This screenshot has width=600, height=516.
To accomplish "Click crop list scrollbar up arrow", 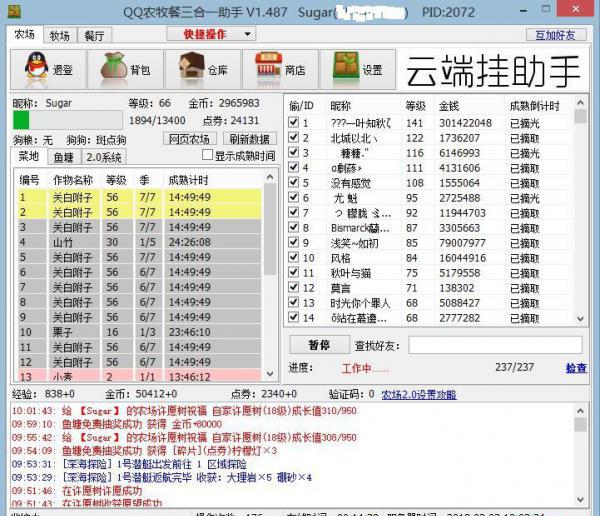I will [x=270, y=177].
